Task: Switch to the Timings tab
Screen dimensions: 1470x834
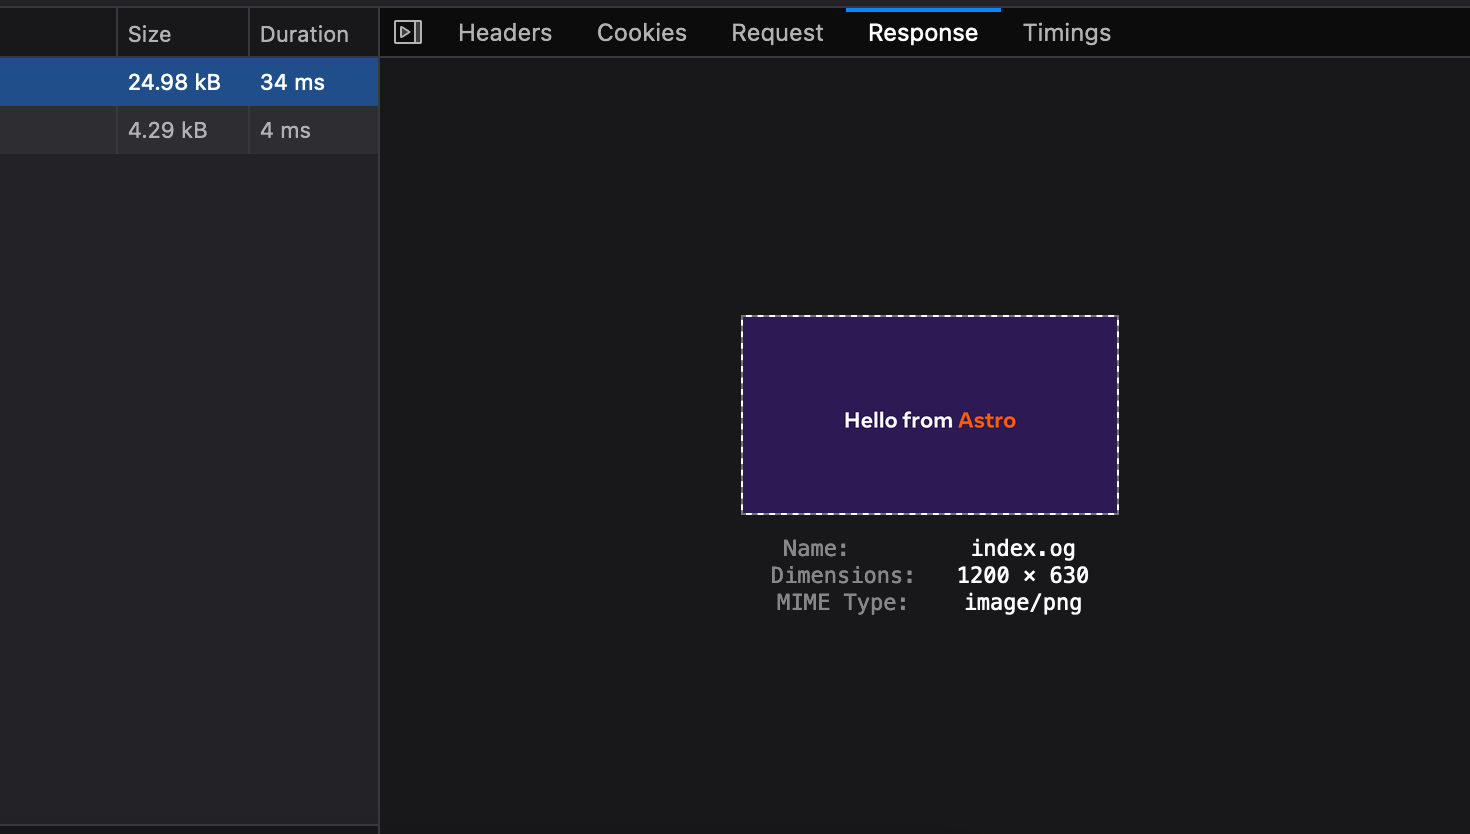Action: click(x=1066, y=32)
